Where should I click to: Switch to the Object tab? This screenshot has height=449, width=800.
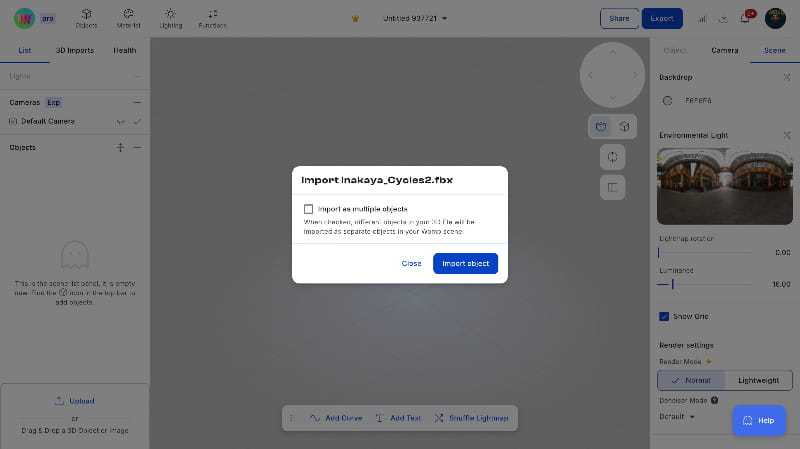[675, 51]
